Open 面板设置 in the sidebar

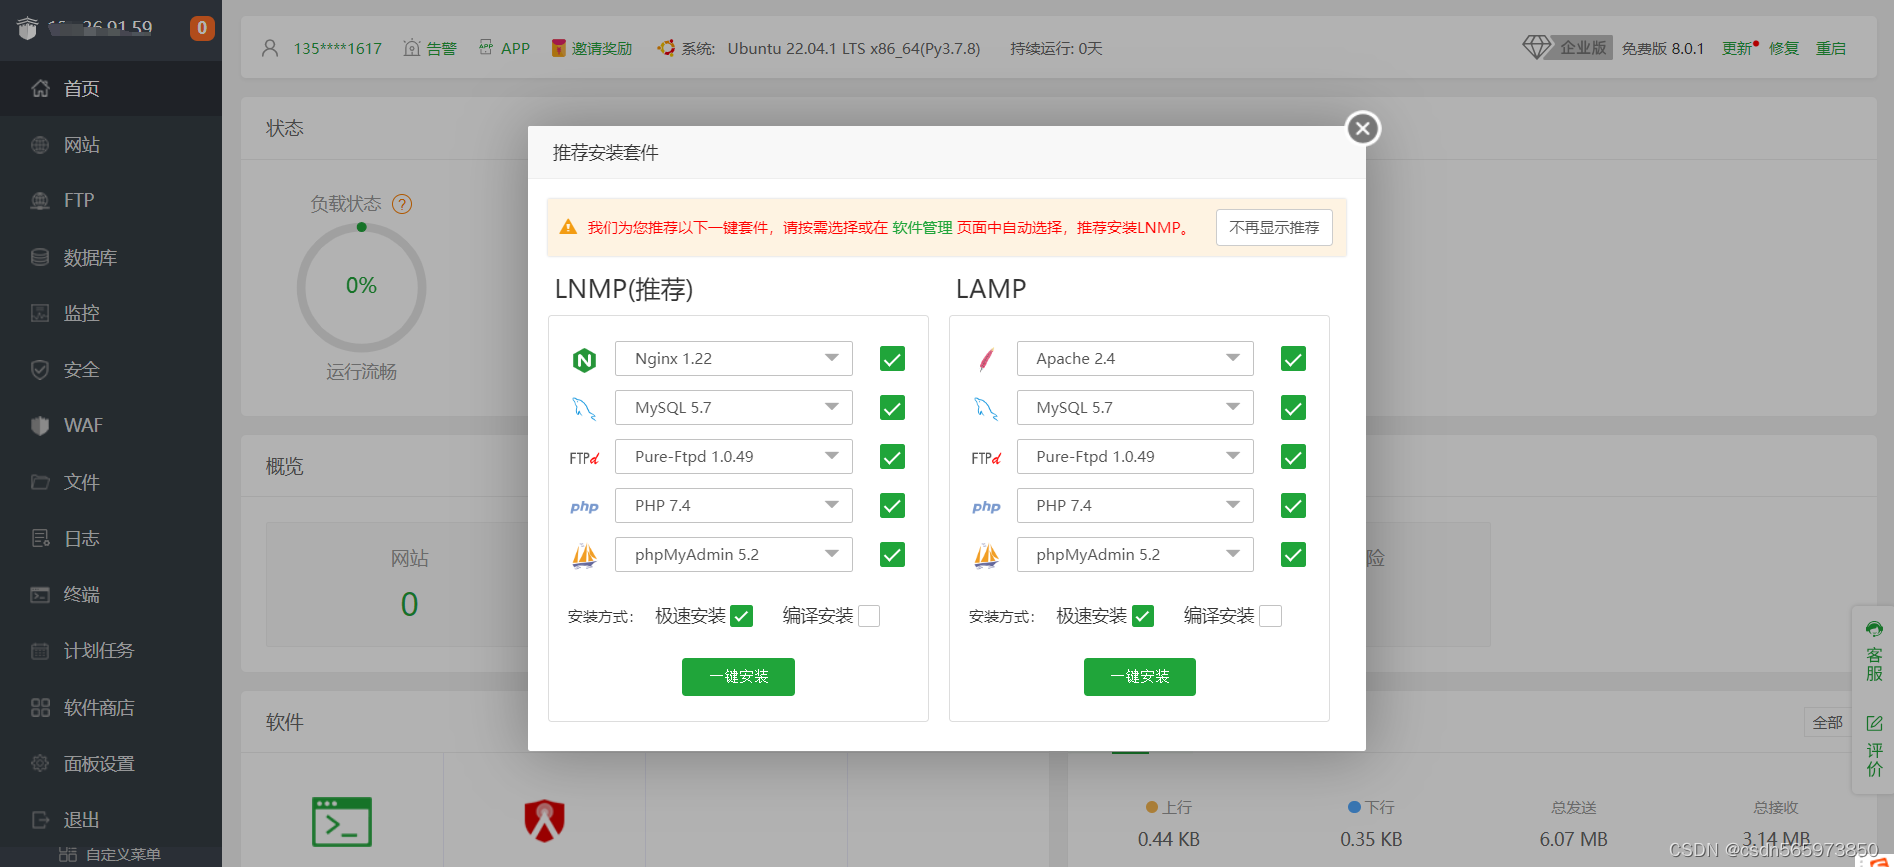111,763
